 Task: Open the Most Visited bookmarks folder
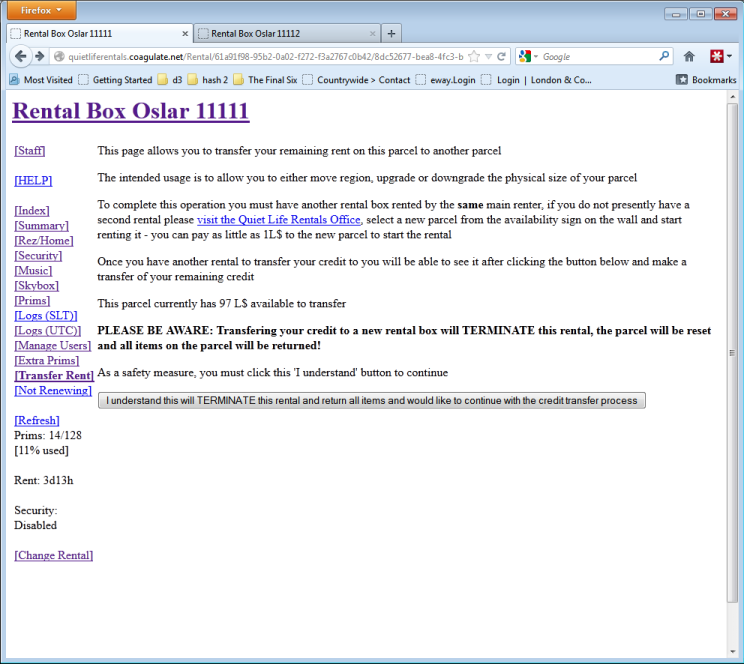pos(40,80)
